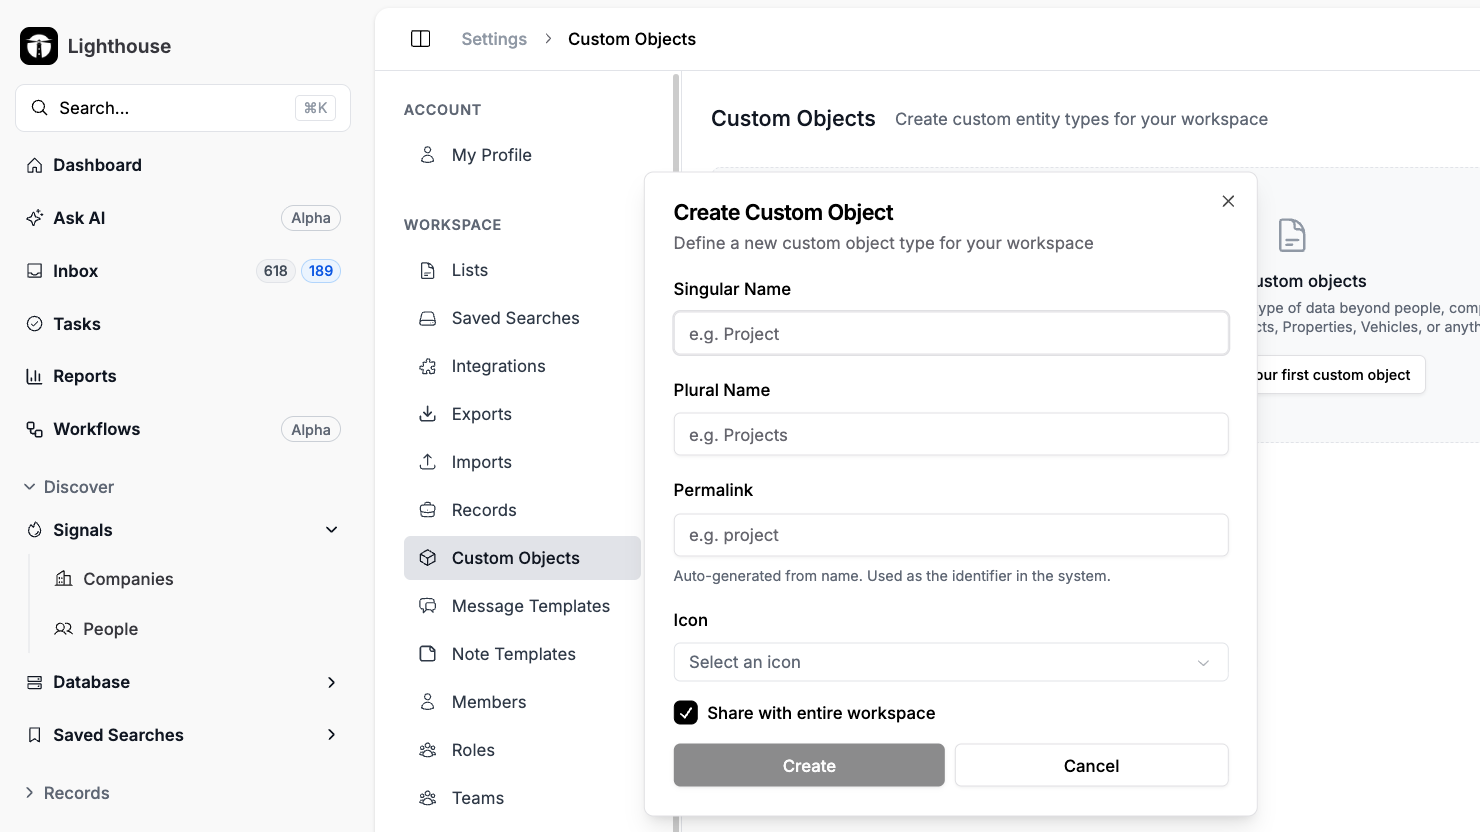Viewport: 1480px width, 832px height.
Task: Close the Create Custom Object dialog
Action: 1228,201
